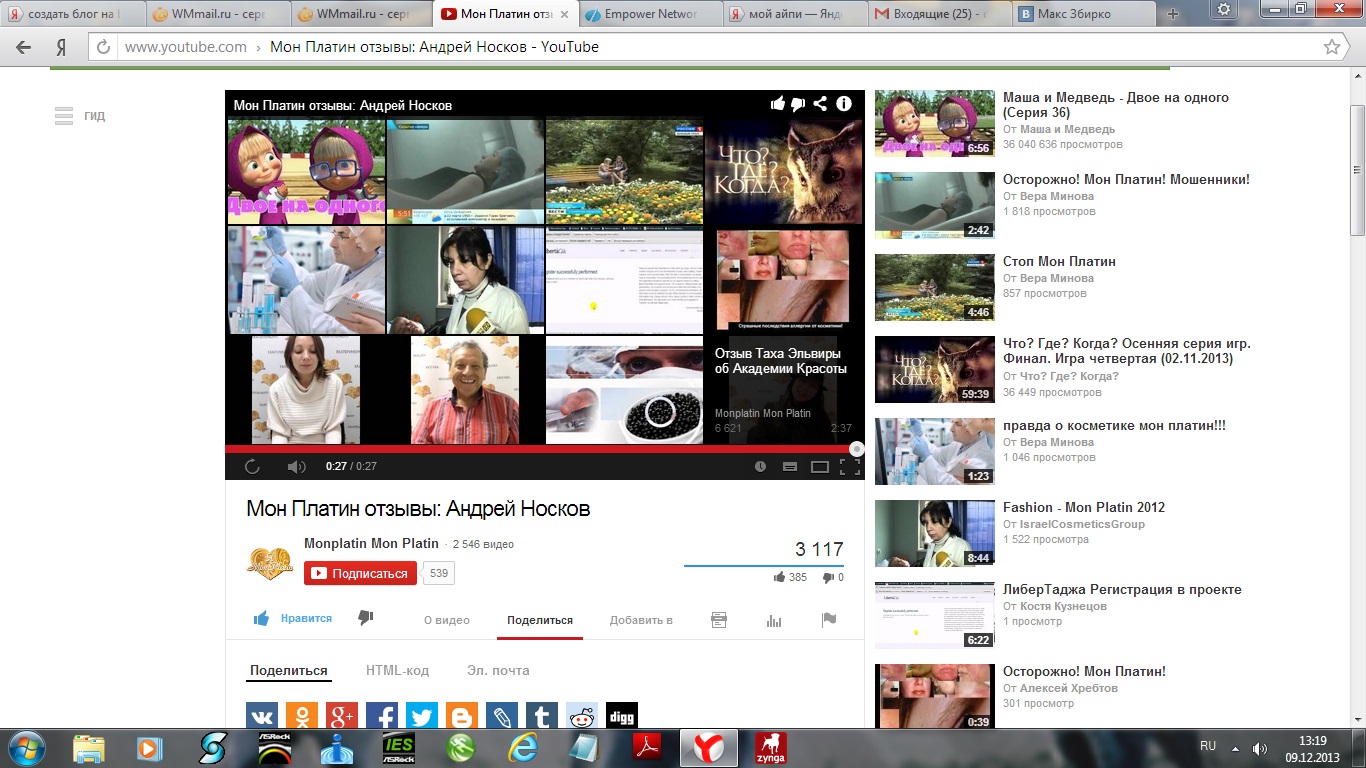Screen dimensions: 1366x768
Task: Share video on Digg
Action: tap(622, 717)
